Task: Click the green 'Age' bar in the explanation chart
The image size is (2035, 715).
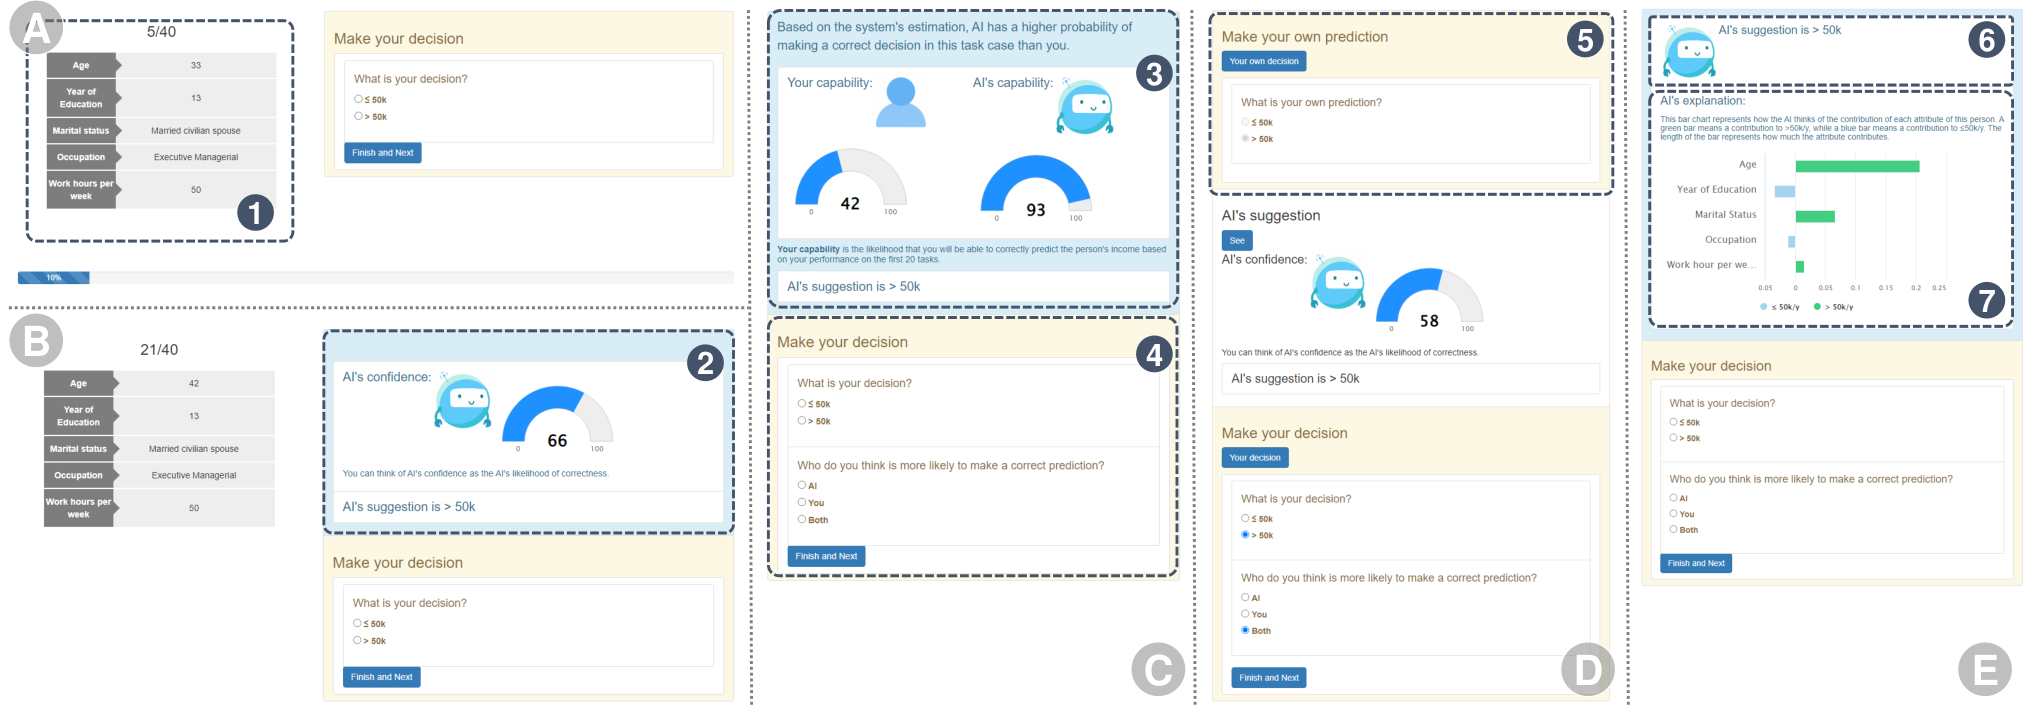Action: (x=1857, y=166)
